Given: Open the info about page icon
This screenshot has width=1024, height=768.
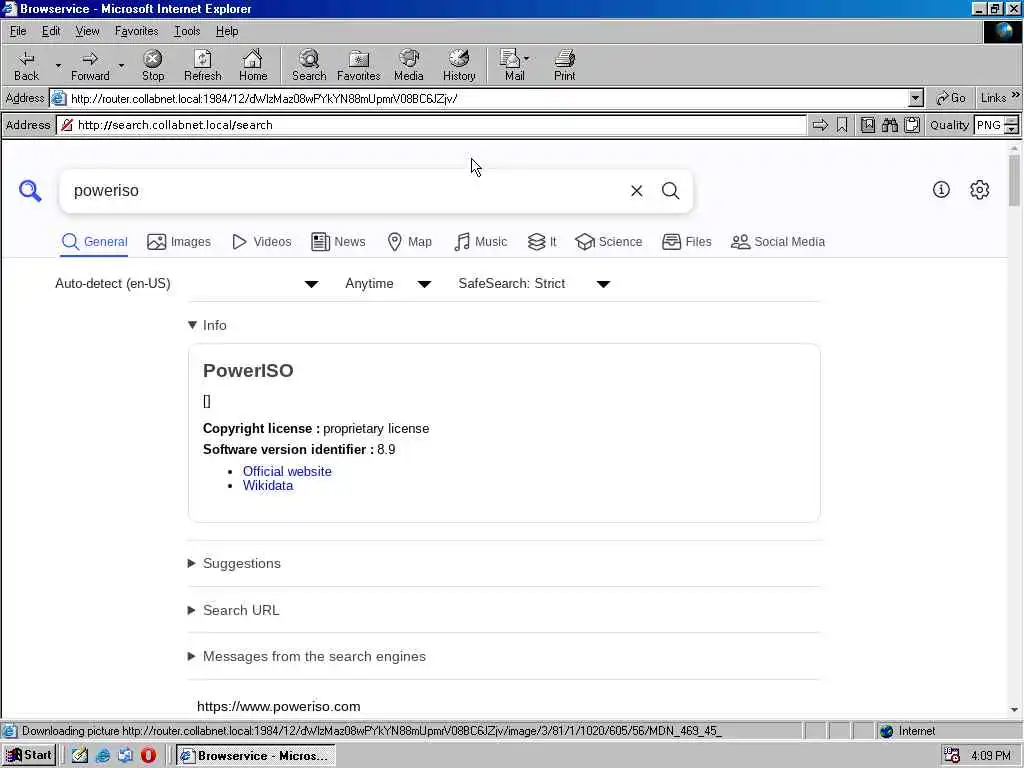Looking at the screenshot, I should (x=941, y=190).
